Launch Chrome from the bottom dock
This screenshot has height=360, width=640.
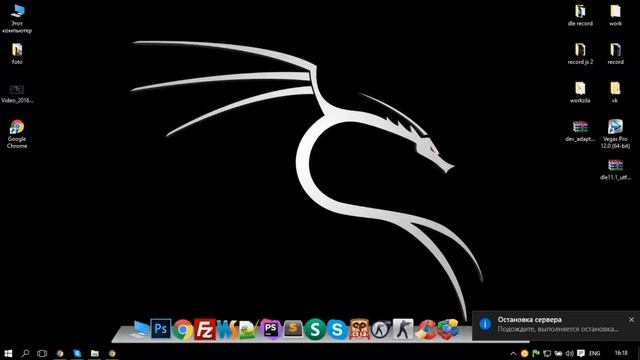(183, 329)
